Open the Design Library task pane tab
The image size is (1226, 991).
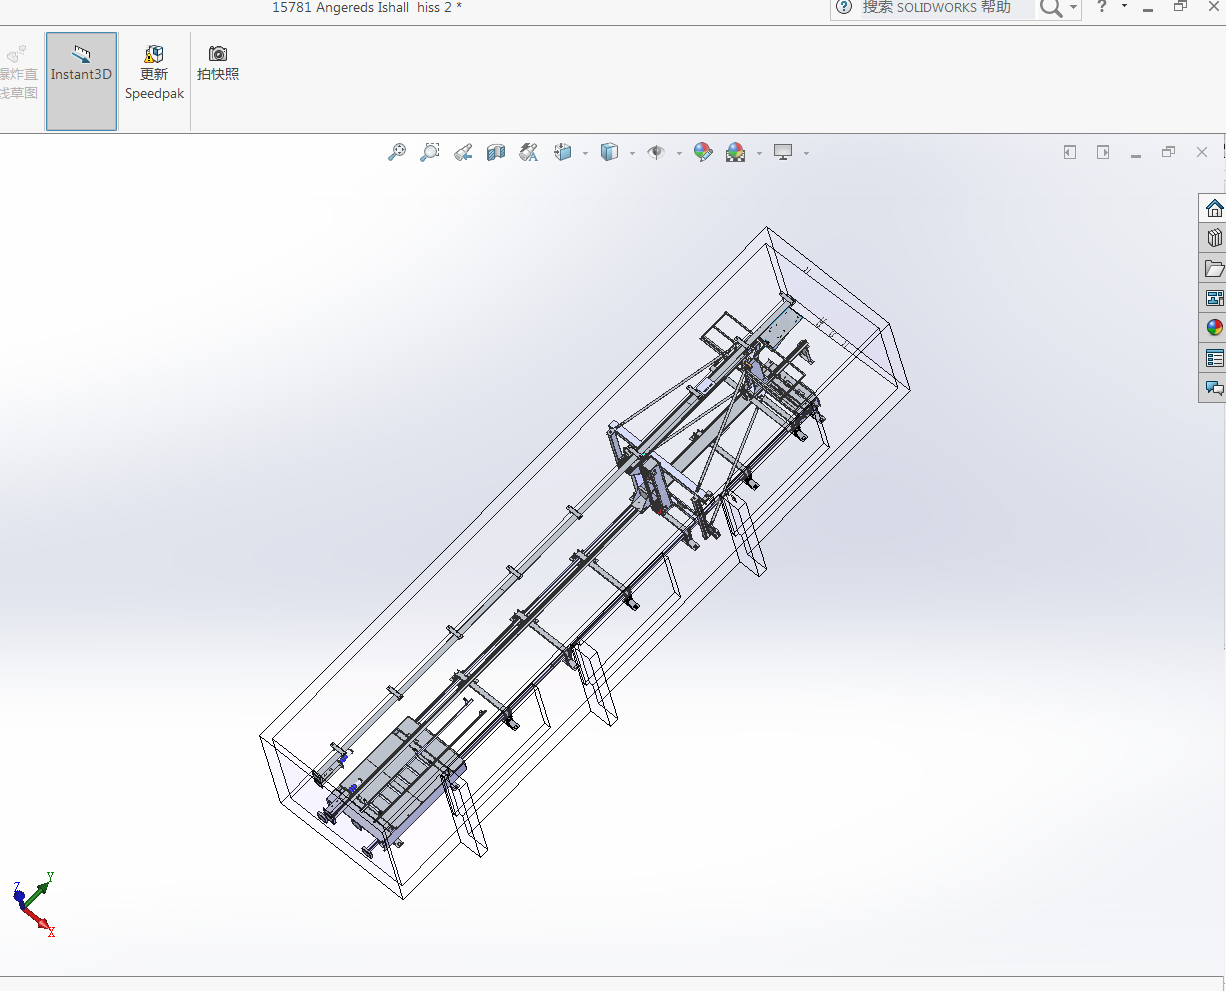coord(1214,238)
